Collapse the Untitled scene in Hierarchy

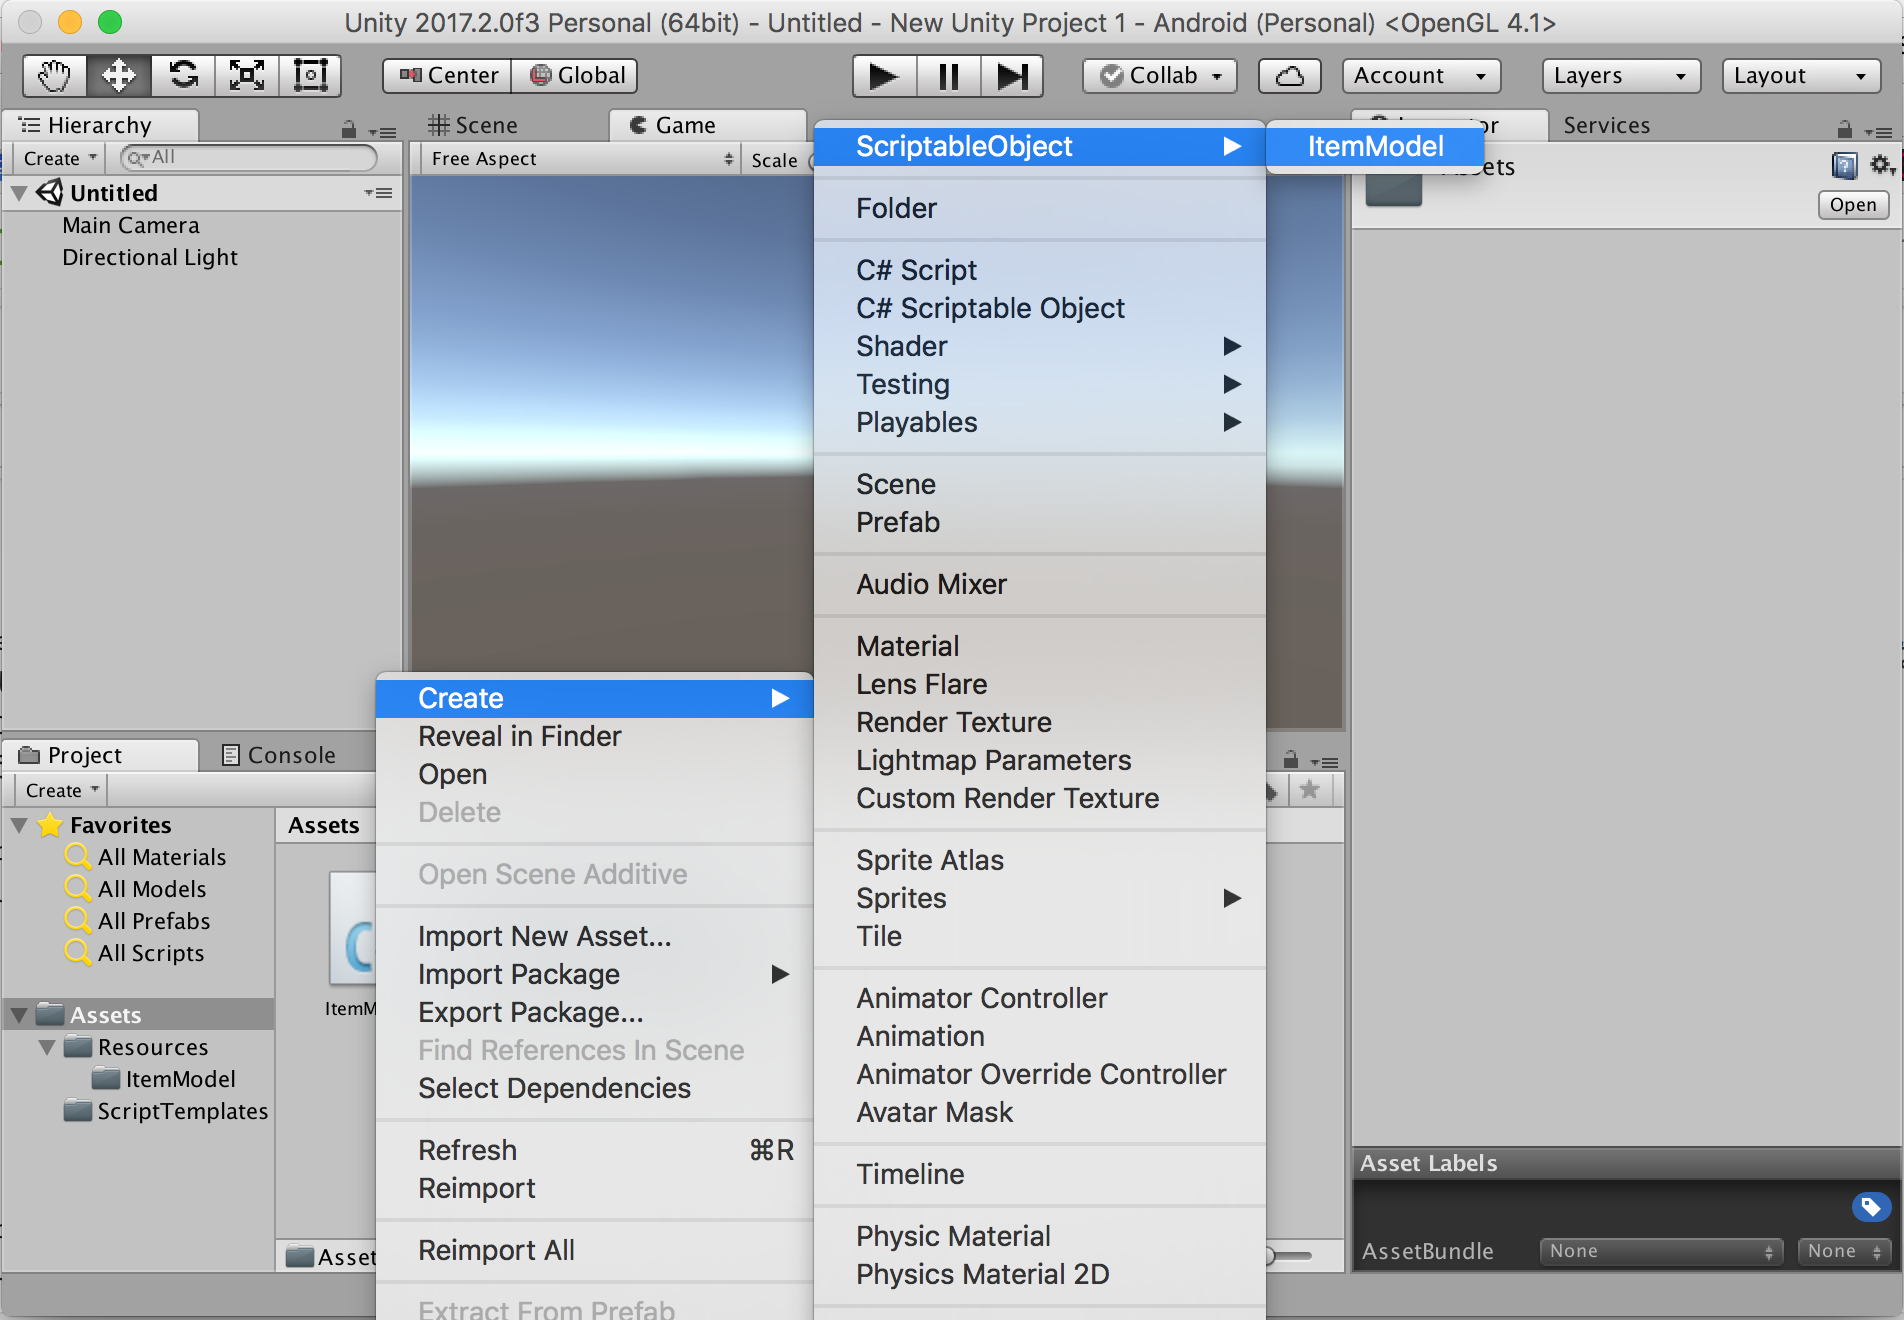coord(19,193)
